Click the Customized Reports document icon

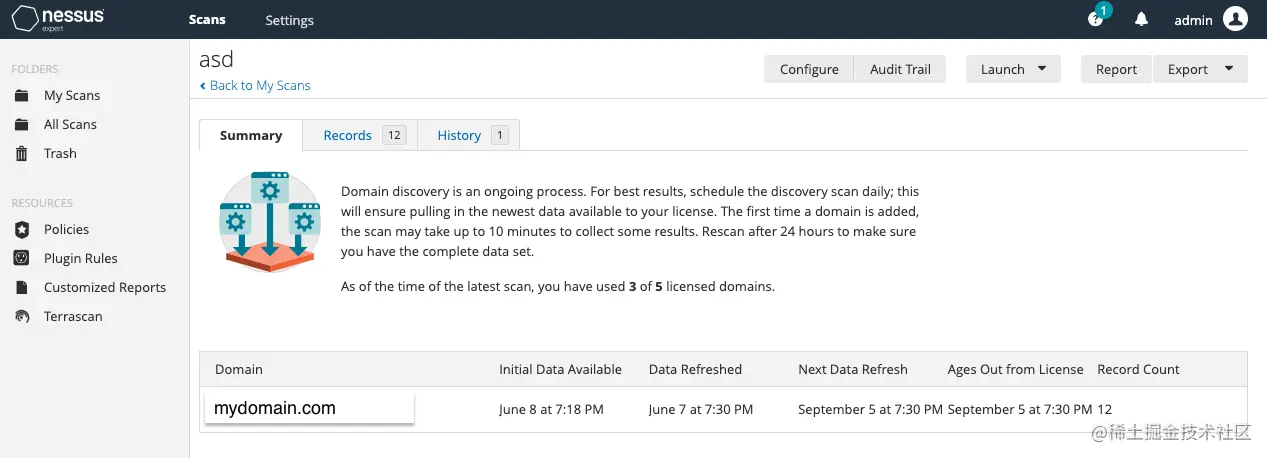[x=21, y=288]
